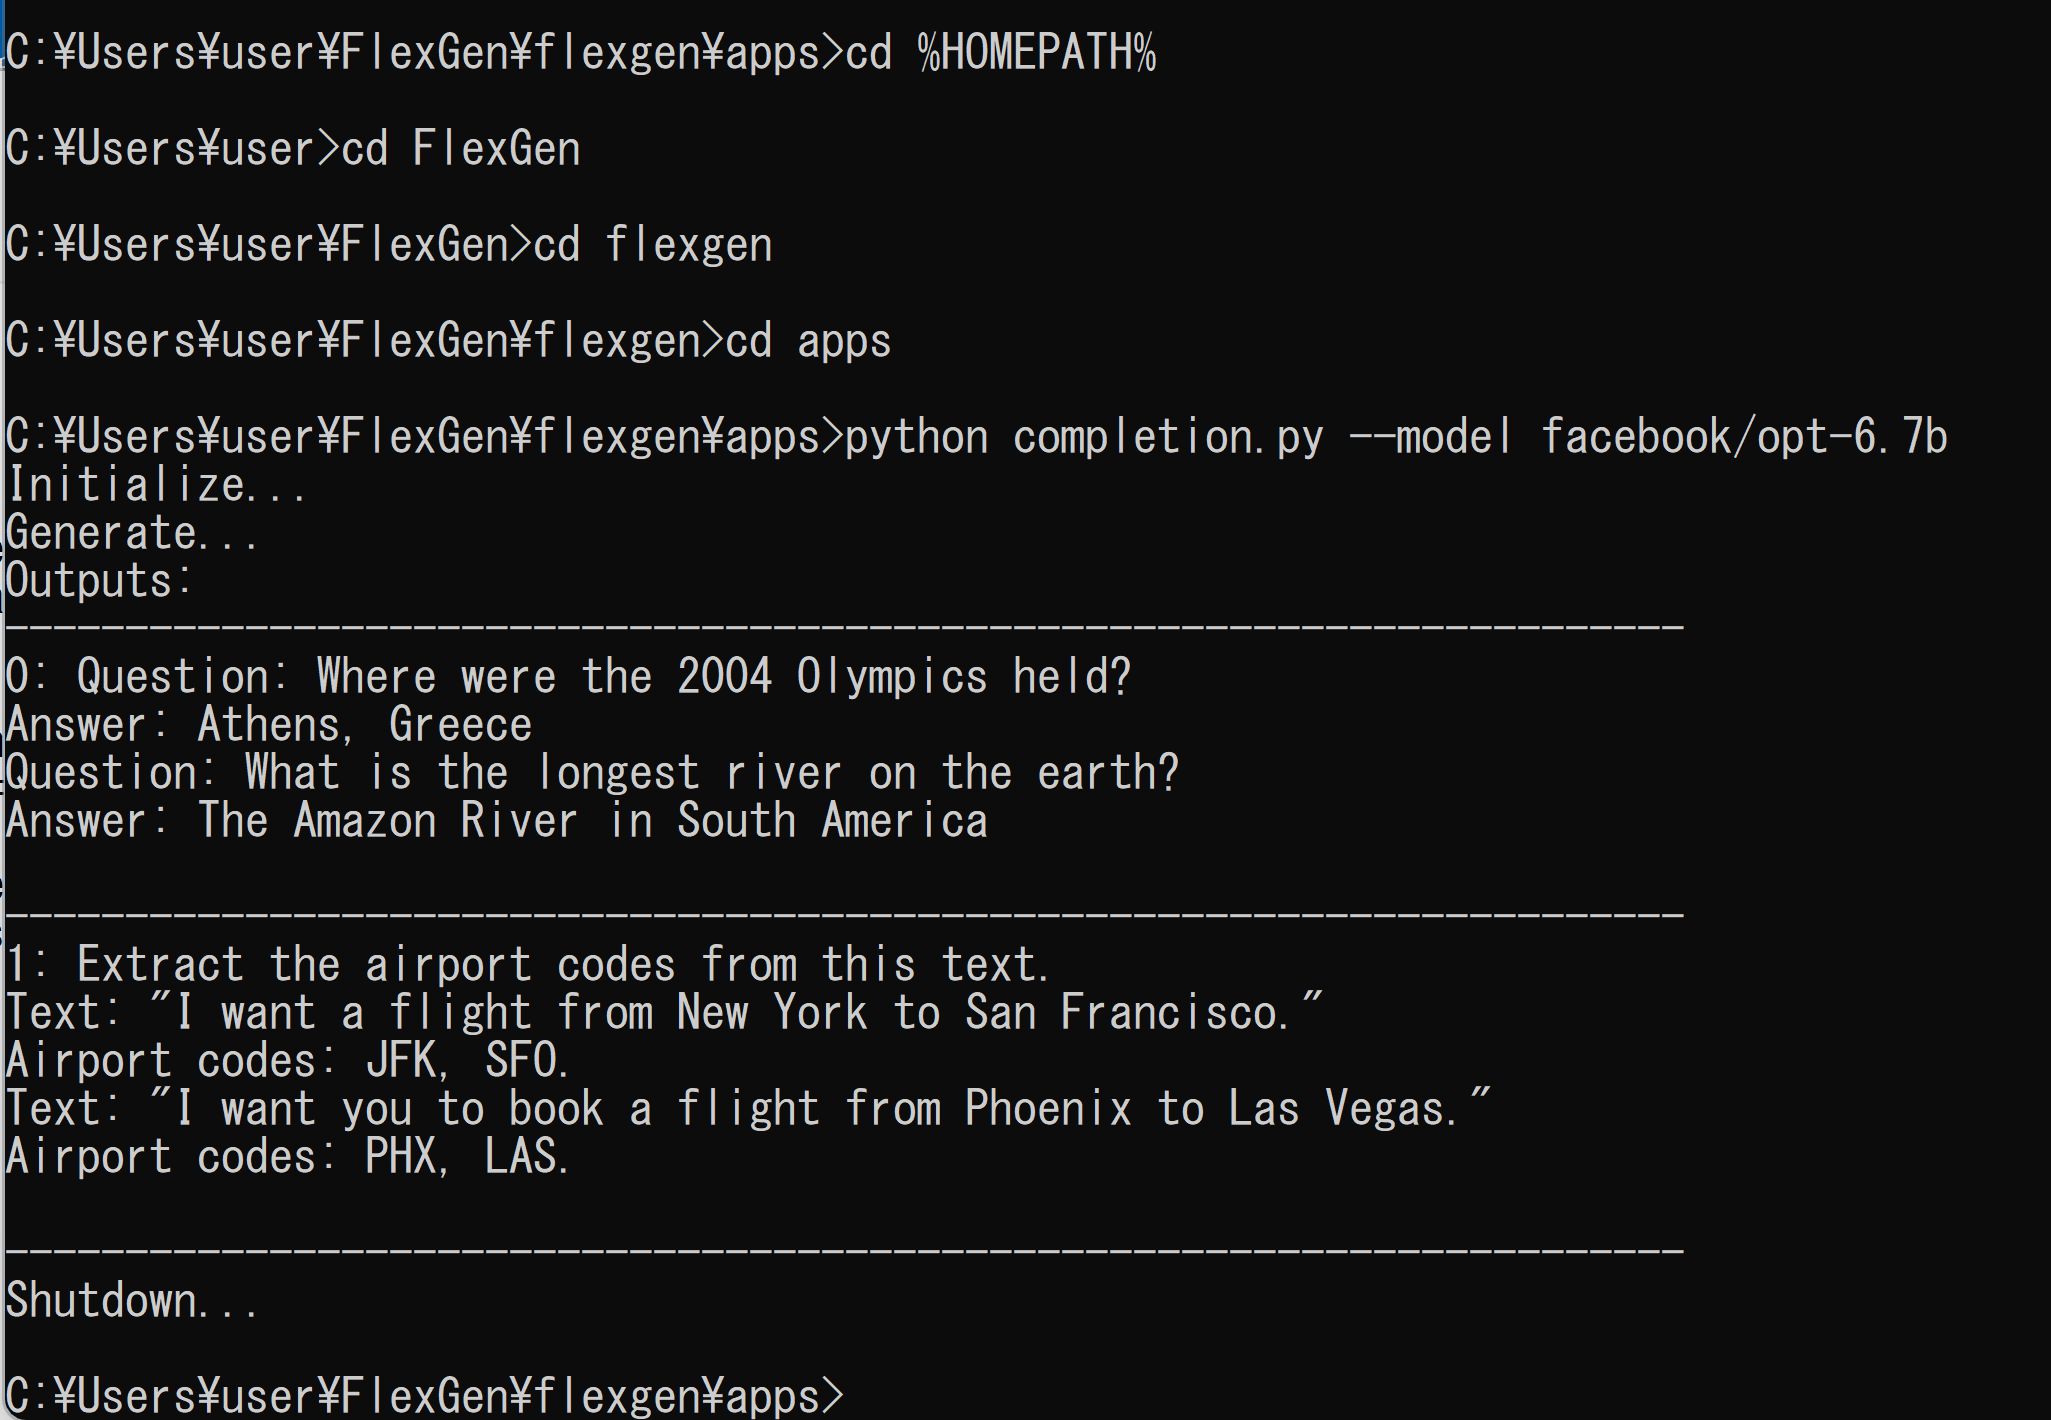This screenshot has width=2051, height=1420.
Task: Click the facebook/opt-6.7b model argument
Action: tap(1744, 436)
